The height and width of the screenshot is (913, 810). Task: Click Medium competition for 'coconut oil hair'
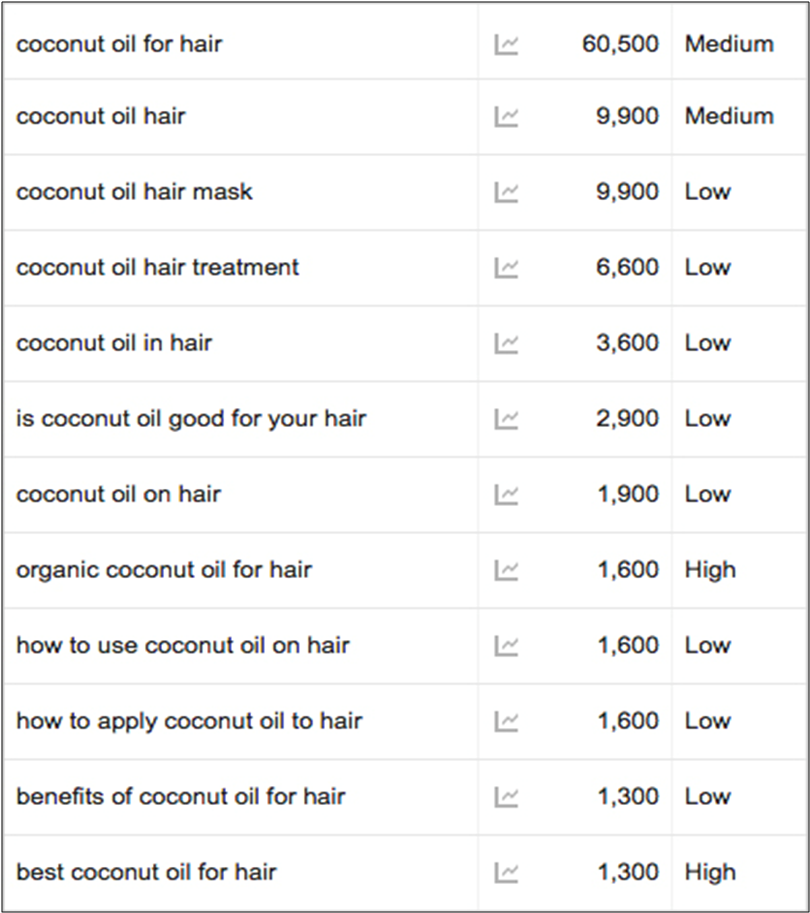[729, 116]
